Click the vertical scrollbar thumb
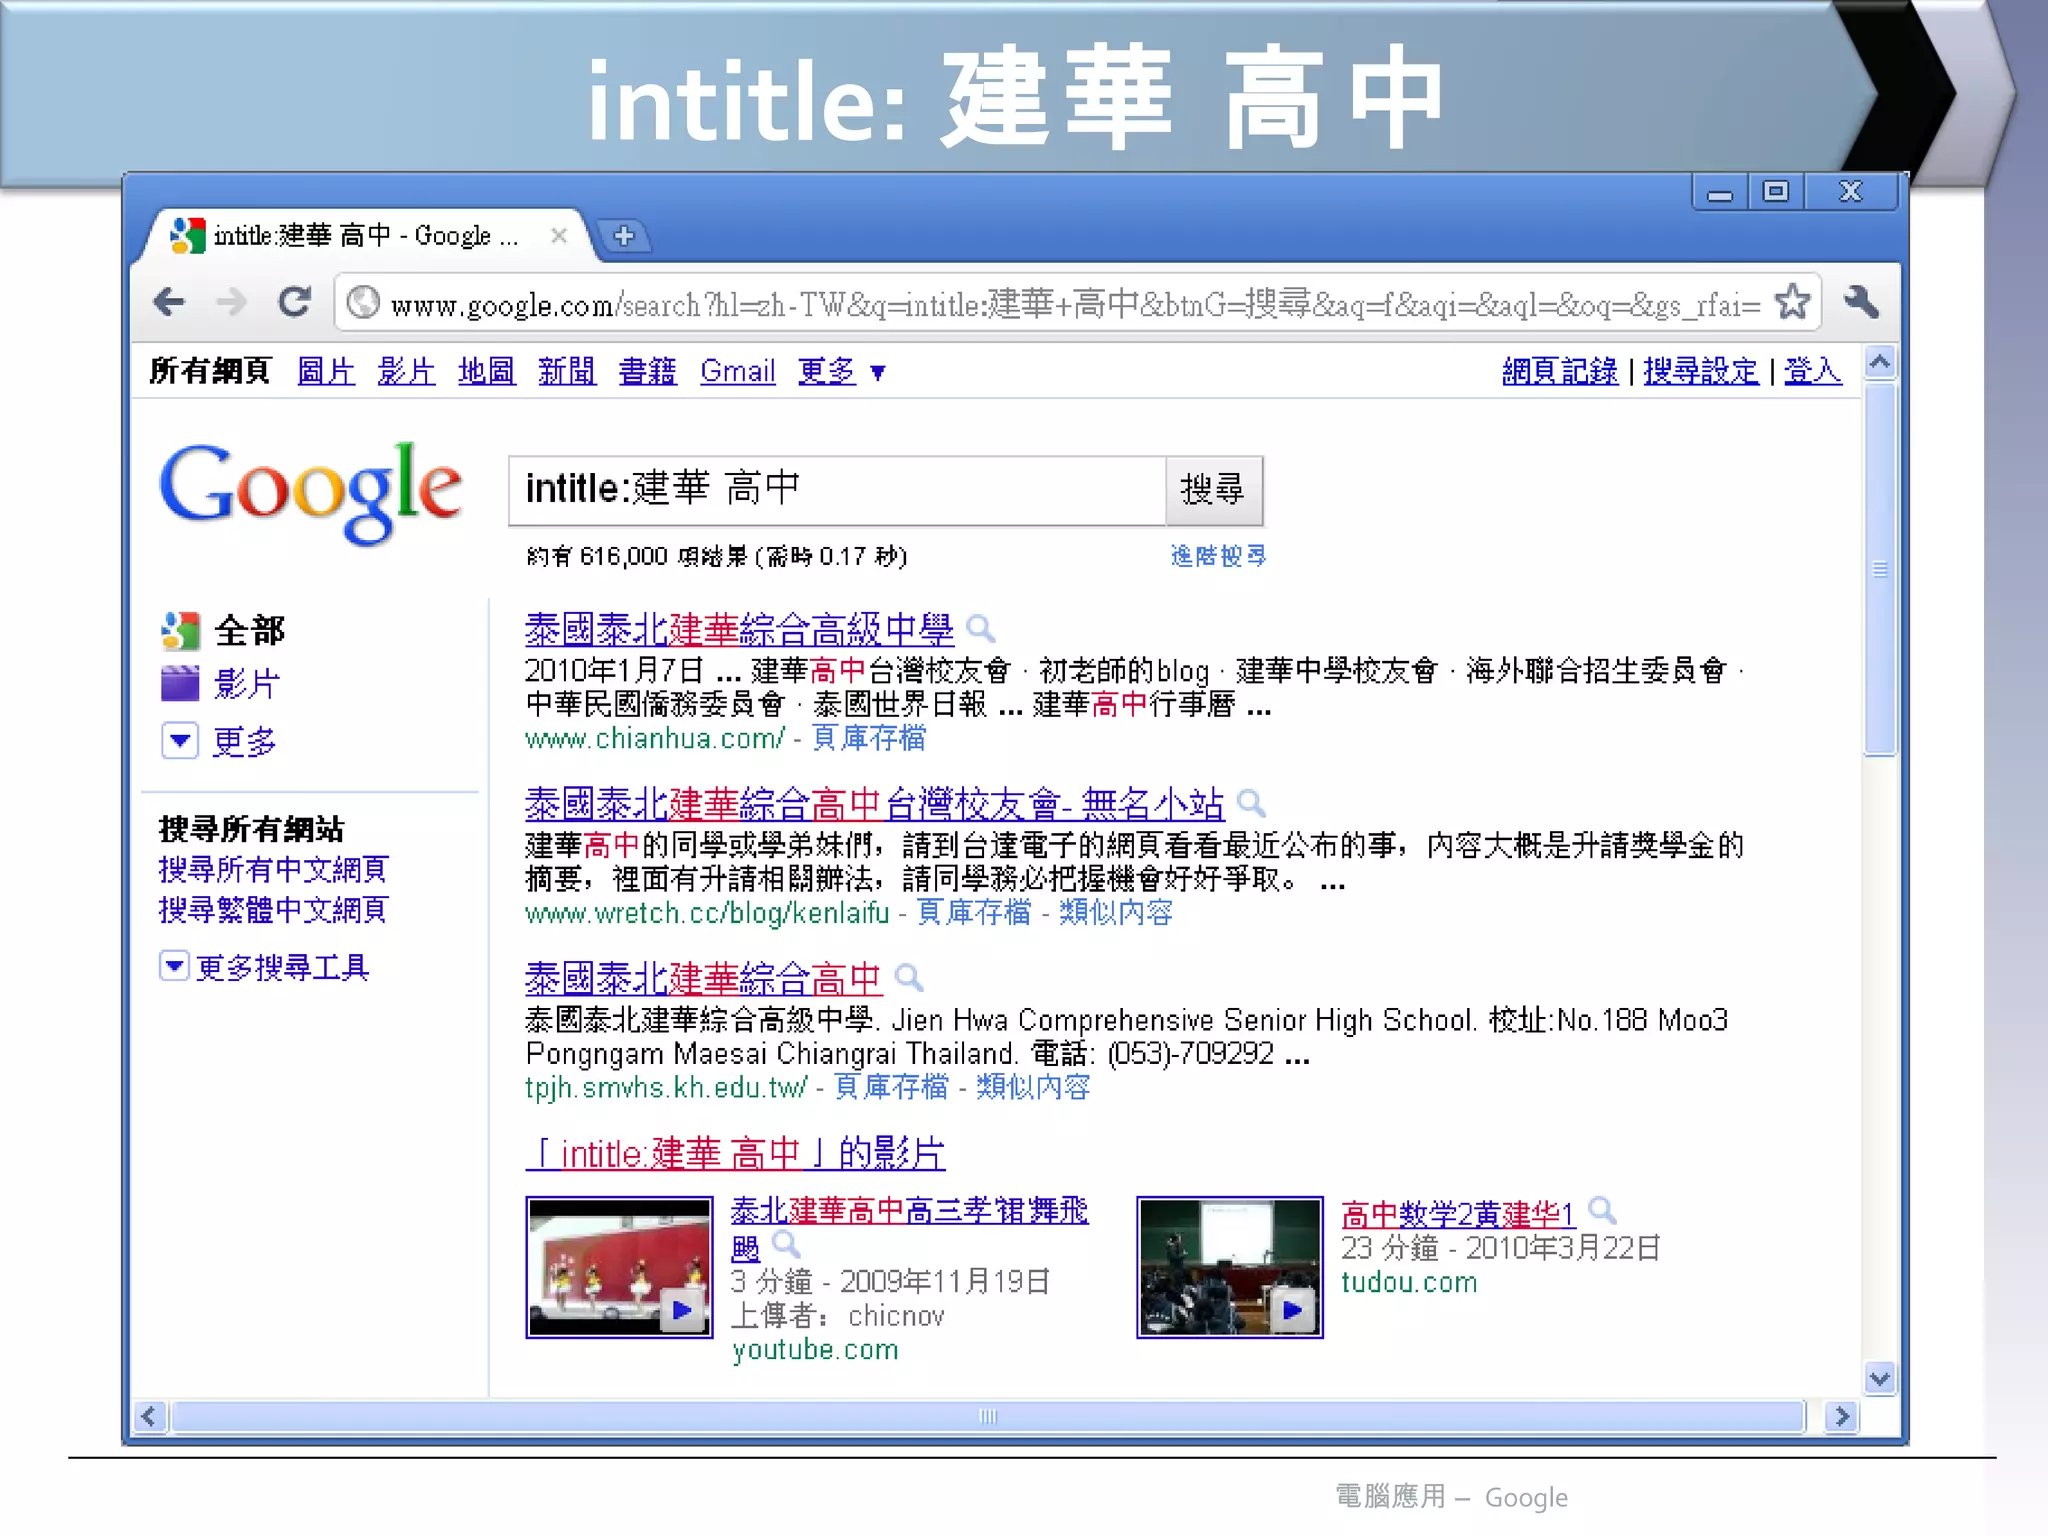This screenshot has width=2048, height=1536. click(x=1880, y=570)
